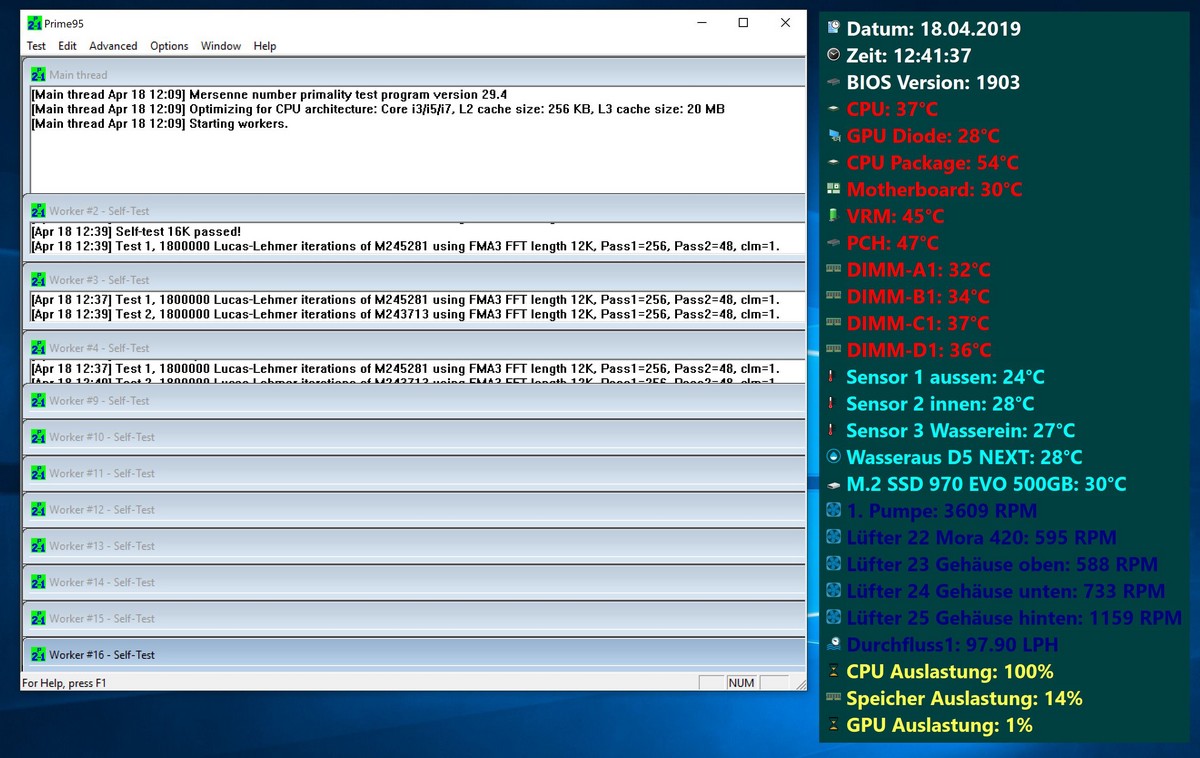Click the Lüfter 22 Mora 420 RPM reading
This screenshot has width=1200, height=758.
[x=981, y=538]
